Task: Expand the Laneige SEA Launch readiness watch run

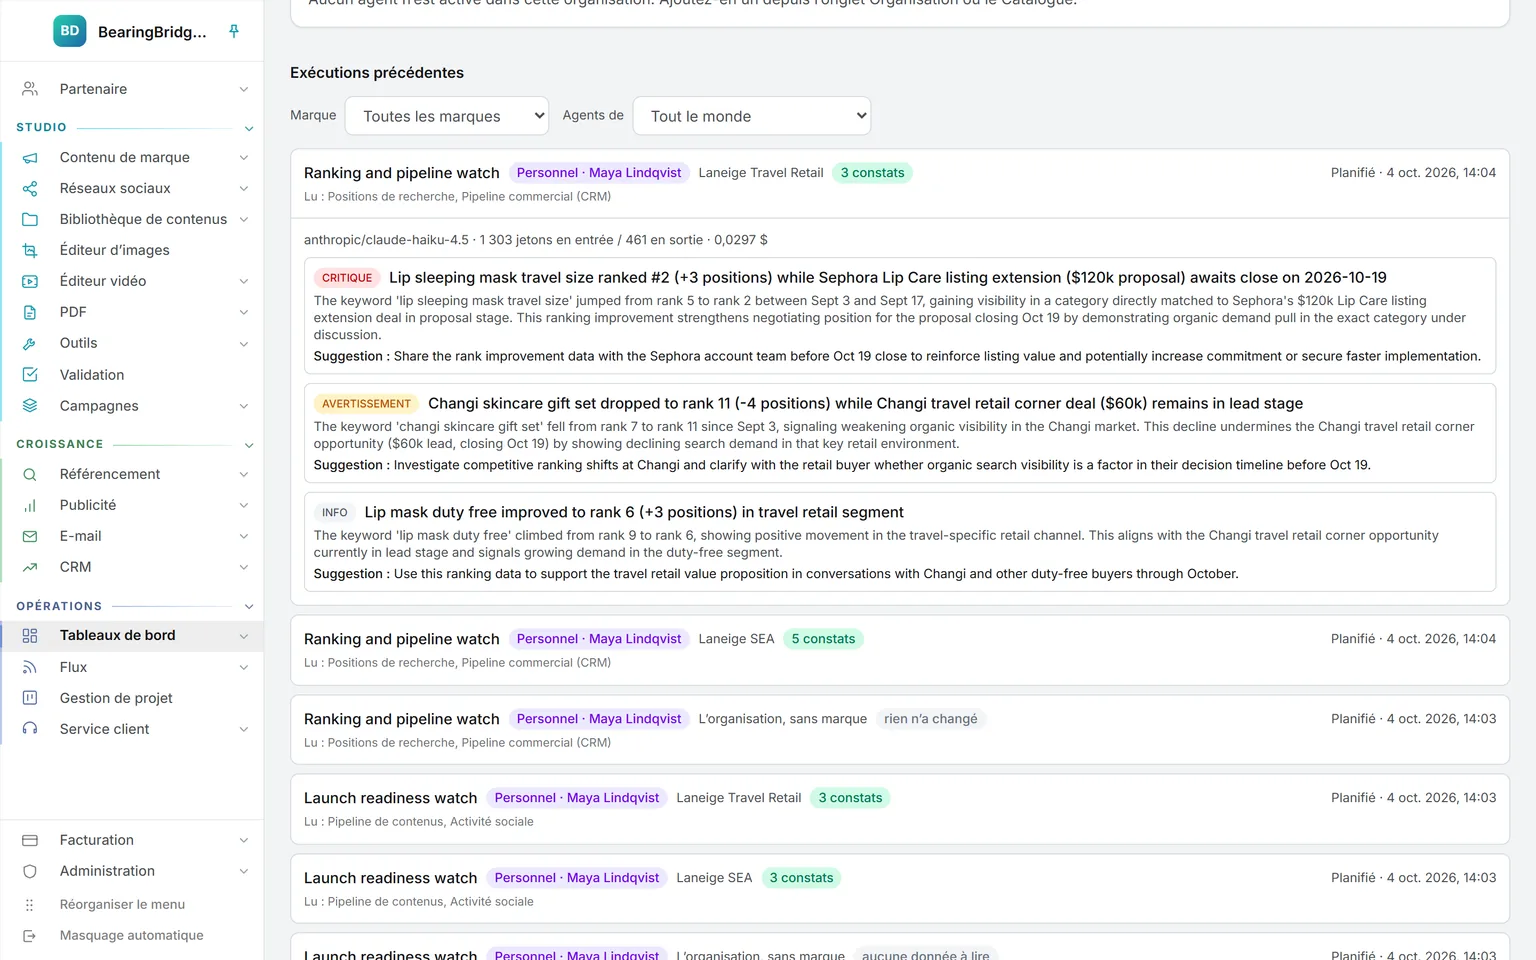Action: pyautogui.click(x=900, y=889)
